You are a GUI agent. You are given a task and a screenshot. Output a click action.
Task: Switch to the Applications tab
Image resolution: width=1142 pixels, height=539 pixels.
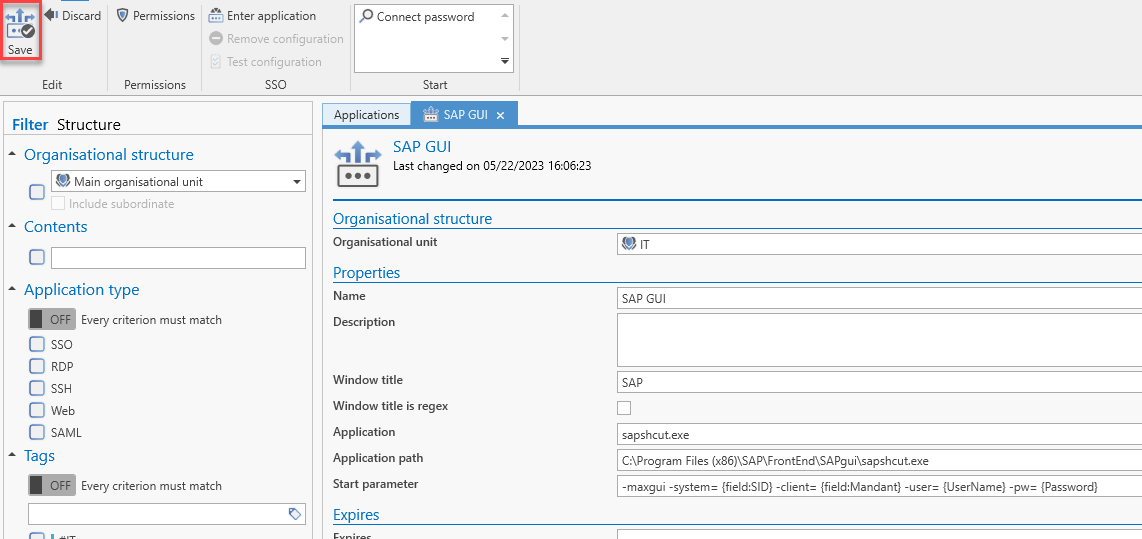point(366,115)
